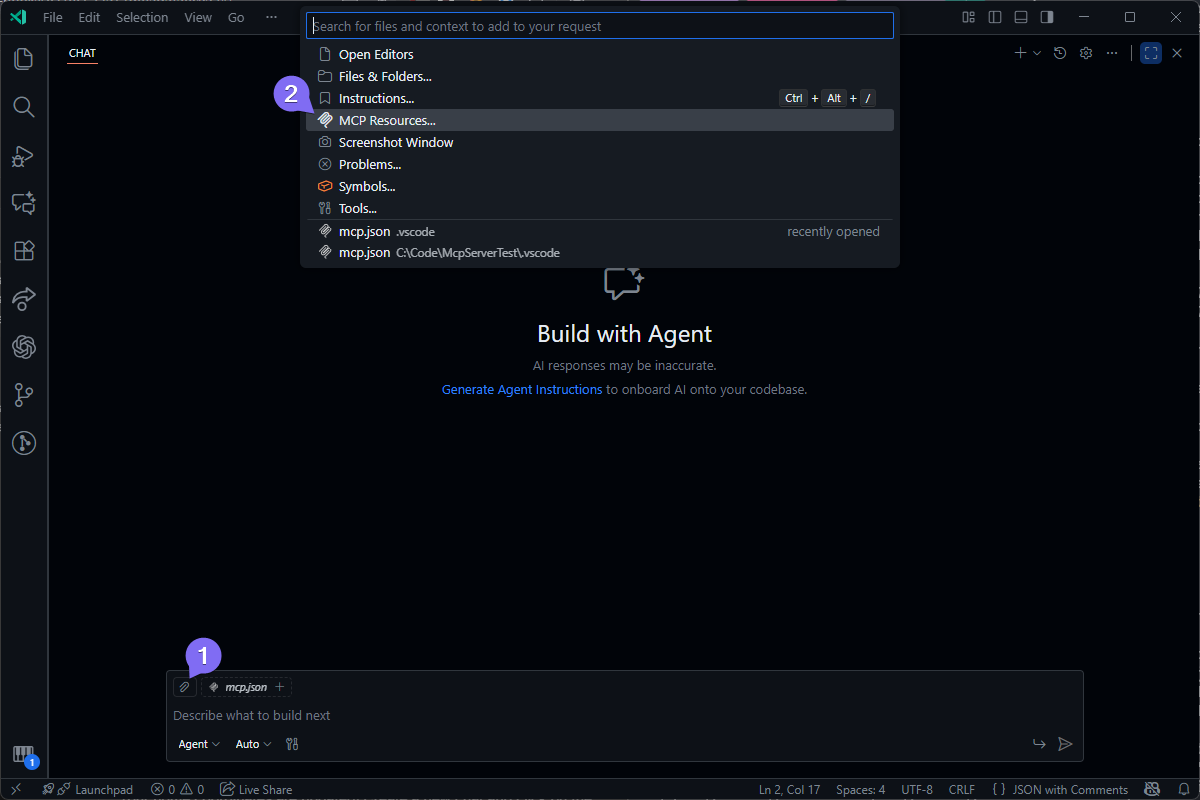Start a new chat with the plus icon
Screen dimensions: 1200x800
pyautogui.click(x=1021, y=52)
